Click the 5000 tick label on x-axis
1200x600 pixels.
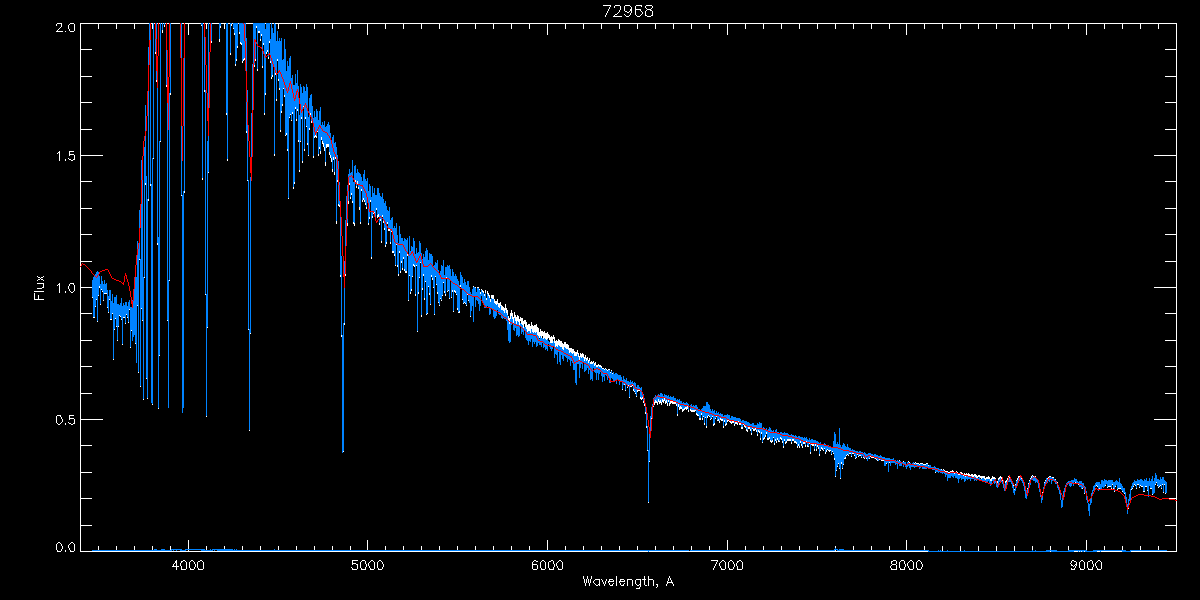pyautogui.click(x=367, y=564)
